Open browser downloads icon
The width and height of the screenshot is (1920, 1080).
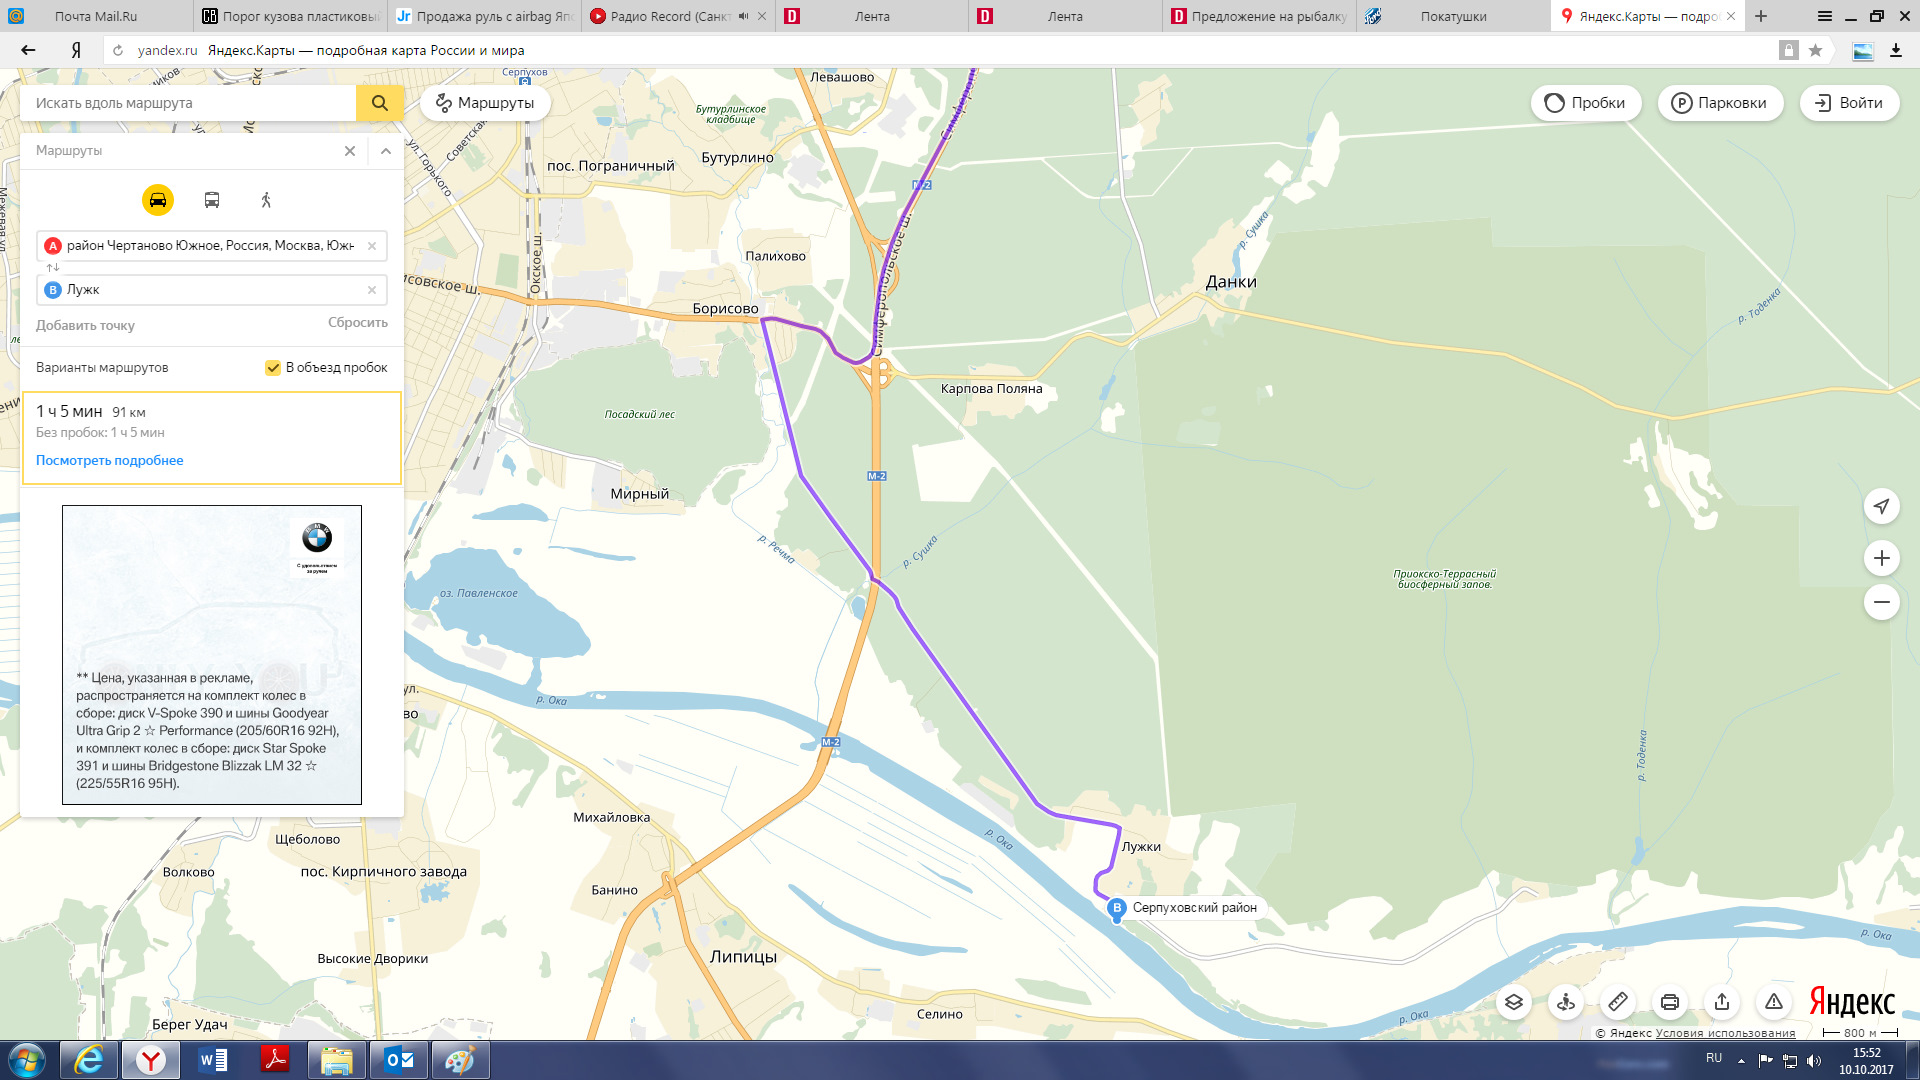(1895, 50)
